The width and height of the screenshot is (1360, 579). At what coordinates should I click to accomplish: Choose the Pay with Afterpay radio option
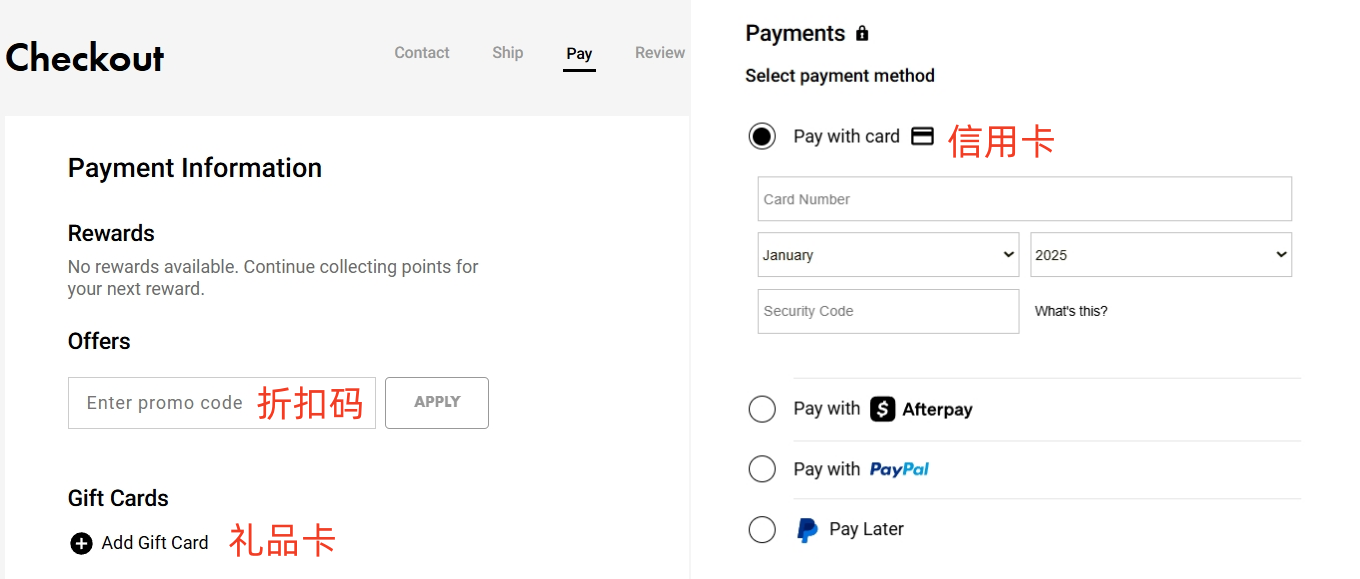(x=762, y=409)
